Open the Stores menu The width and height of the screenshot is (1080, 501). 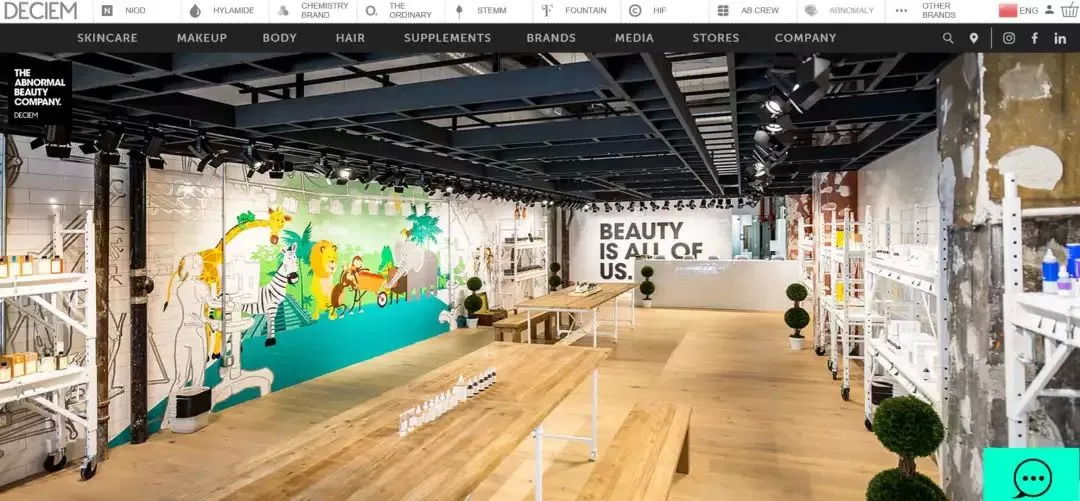[x=716, y=38]
